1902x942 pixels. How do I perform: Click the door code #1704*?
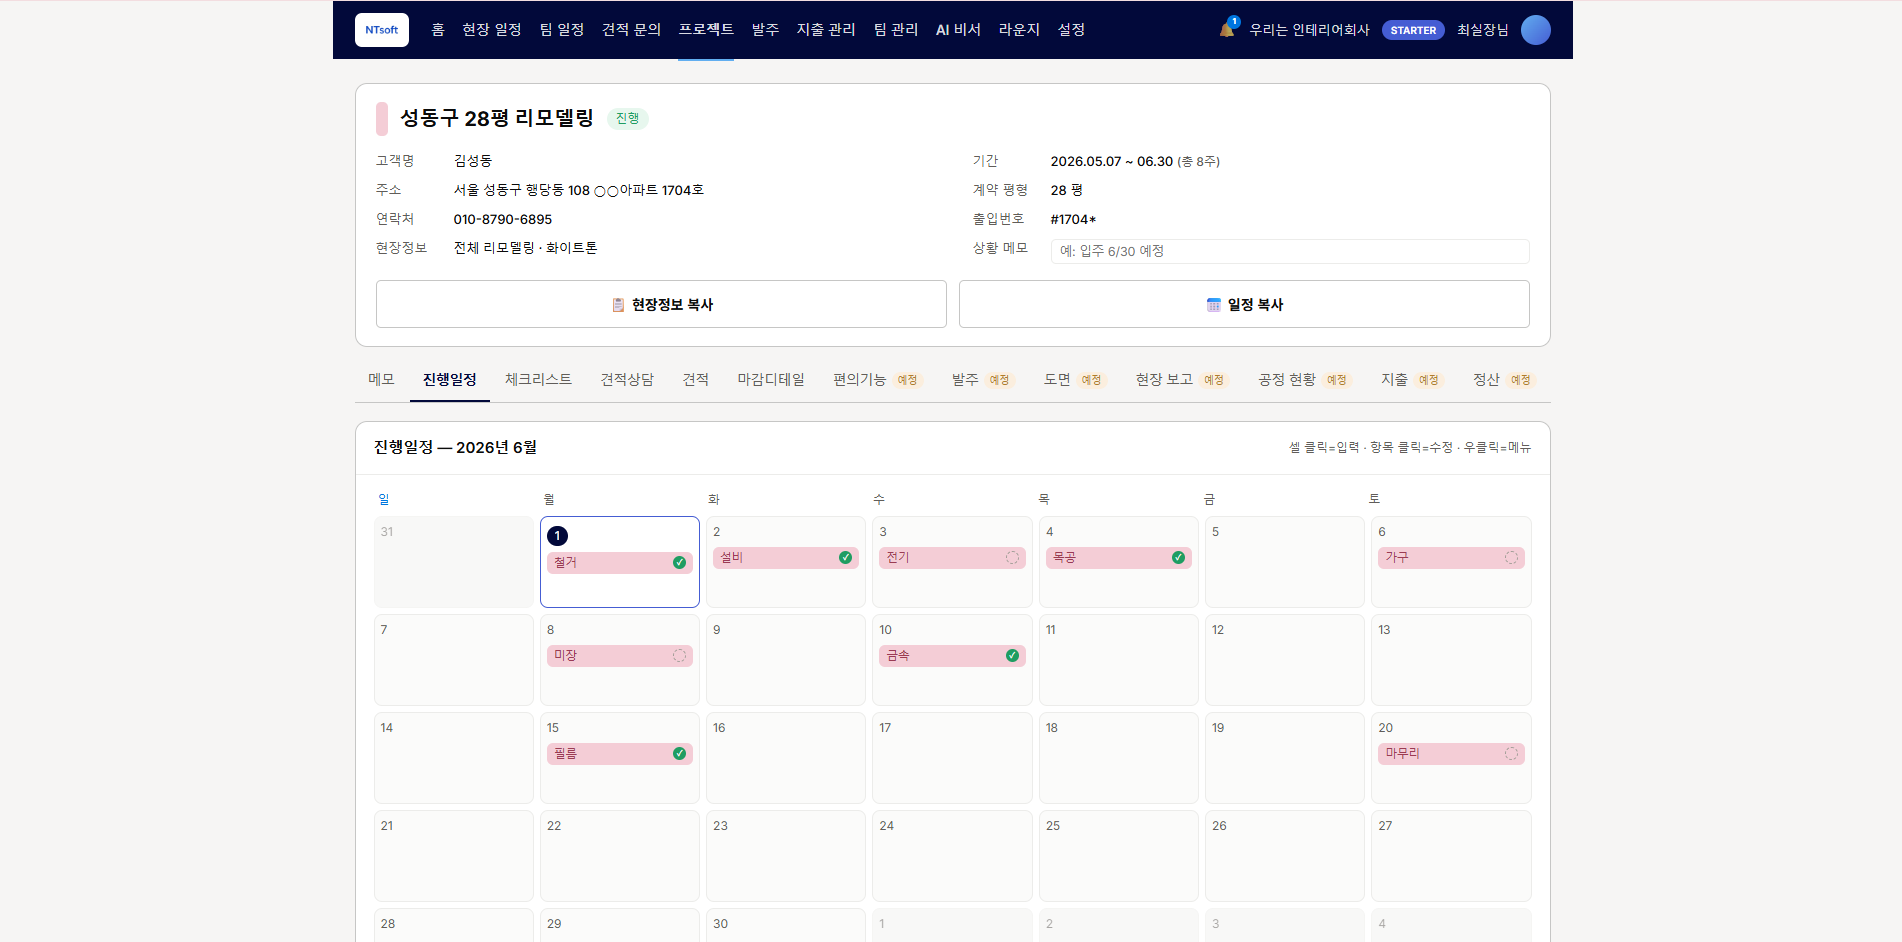pos(1073,219)
